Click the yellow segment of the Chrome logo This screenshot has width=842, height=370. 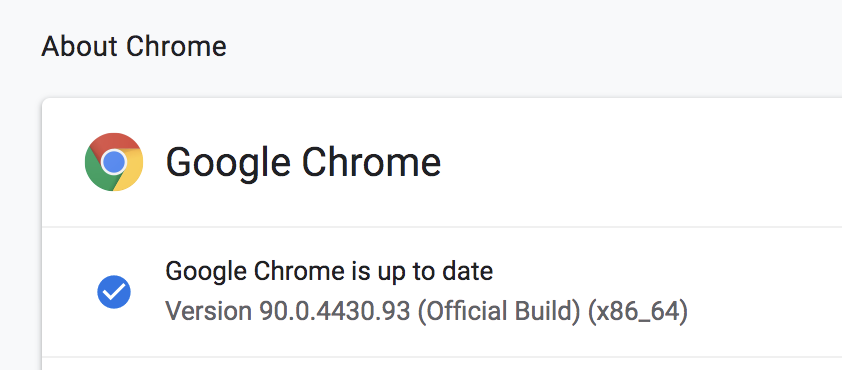pos(130,175)
